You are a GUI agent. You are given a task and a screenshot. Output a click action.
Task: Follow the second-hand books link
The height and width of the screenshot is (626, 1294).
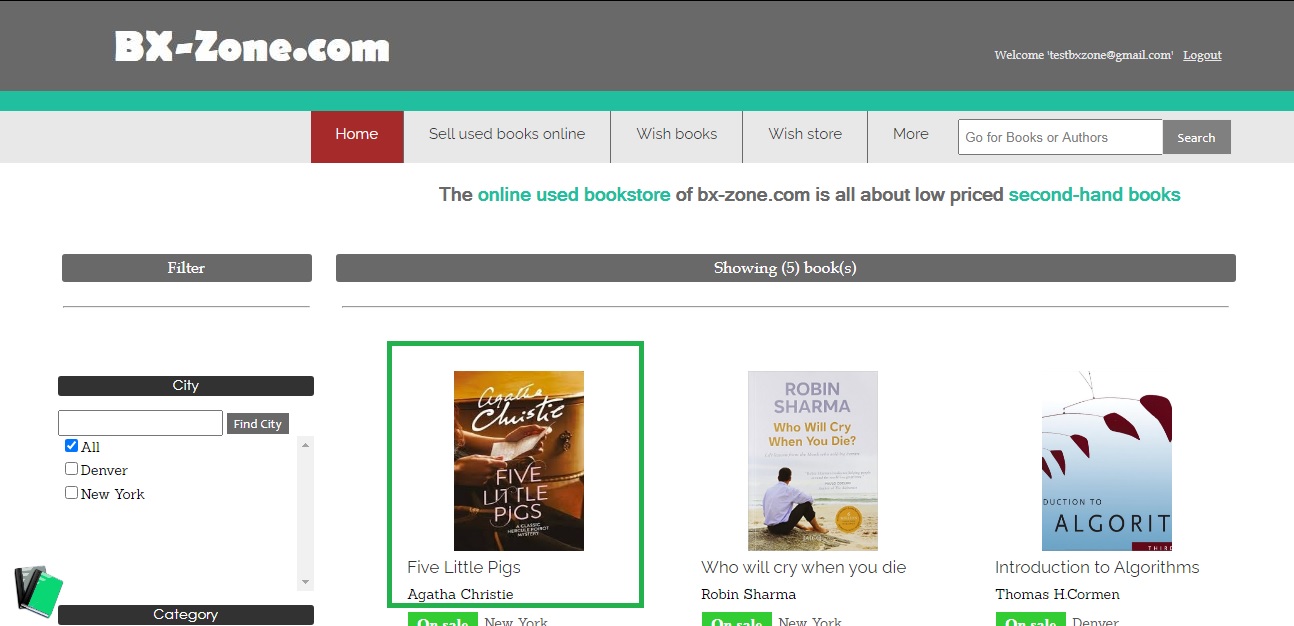point(1094,195)
